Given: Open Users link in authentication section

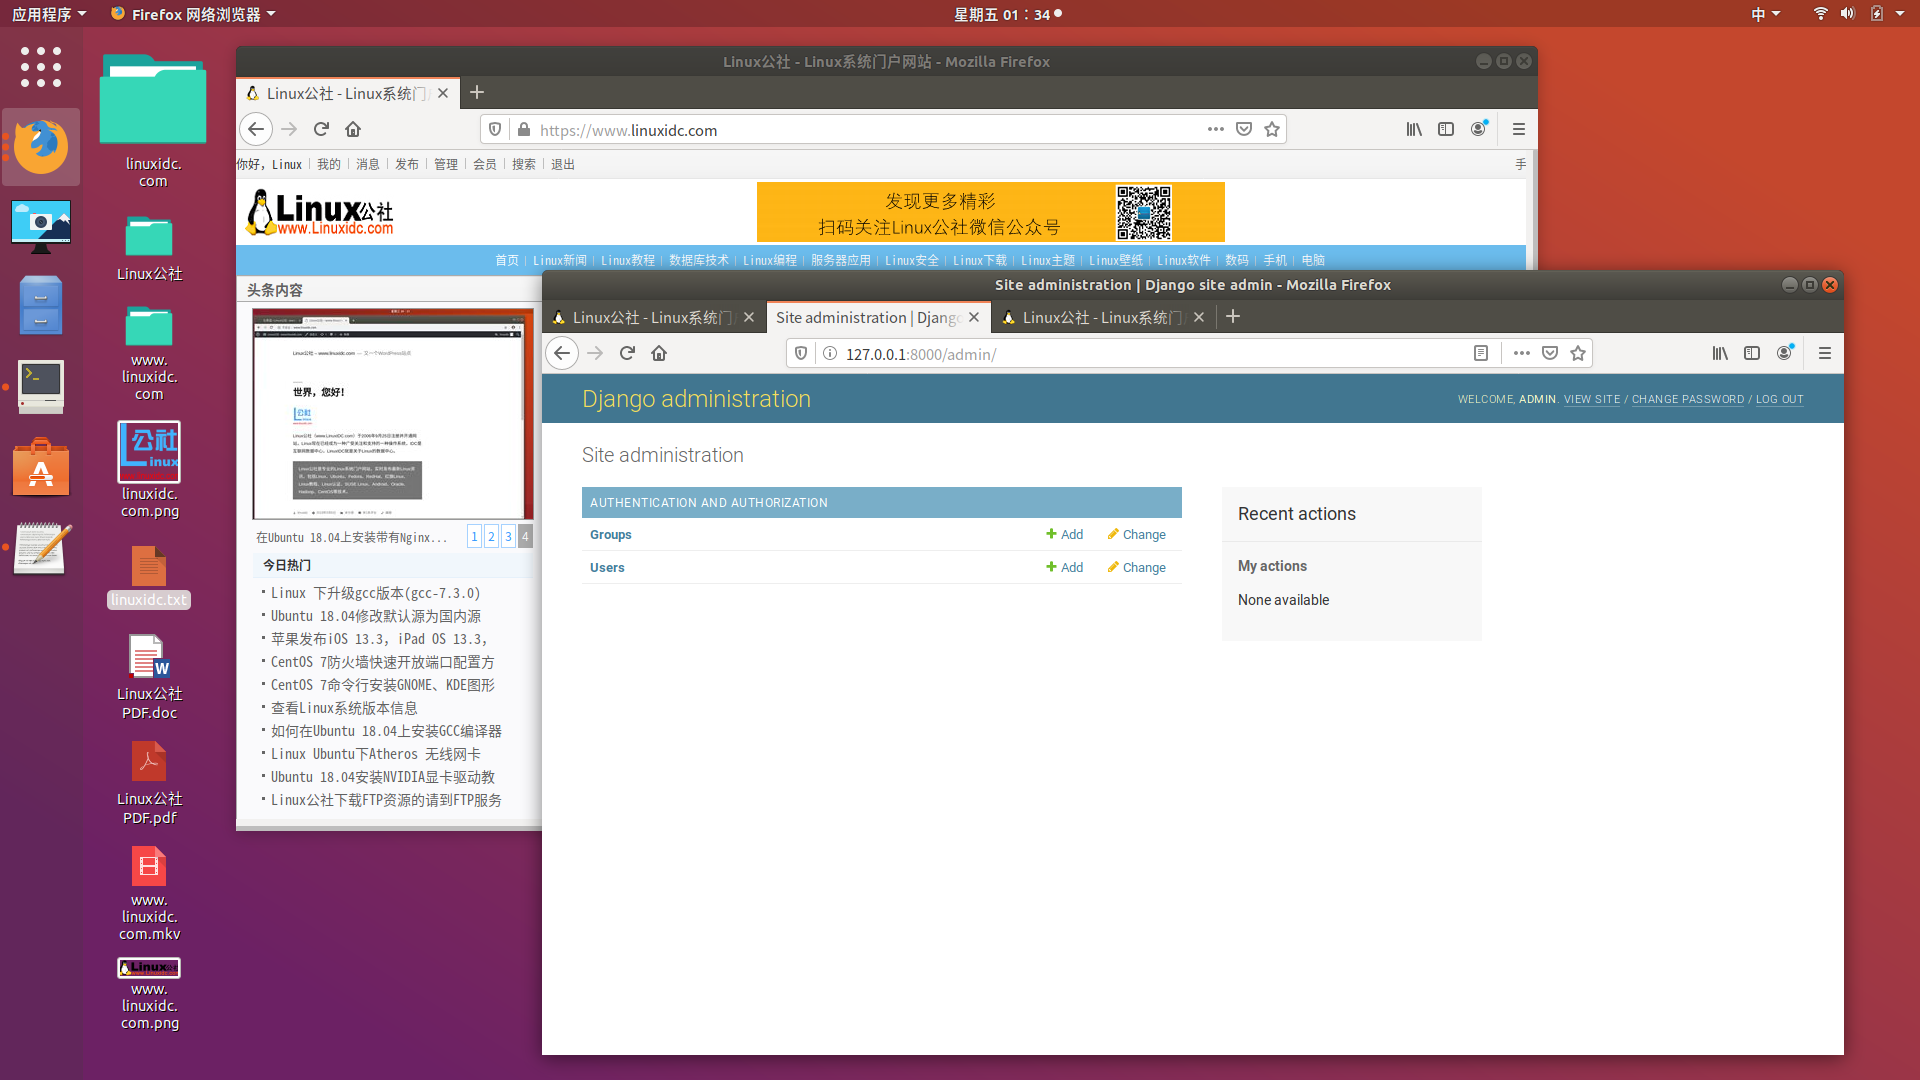Looking at the screenshot, I should point(607,568).
